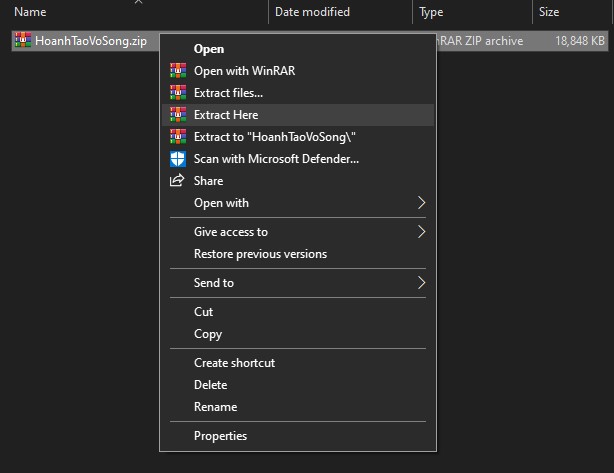Expand the Send to submenu arrow

tap(421, 283)
